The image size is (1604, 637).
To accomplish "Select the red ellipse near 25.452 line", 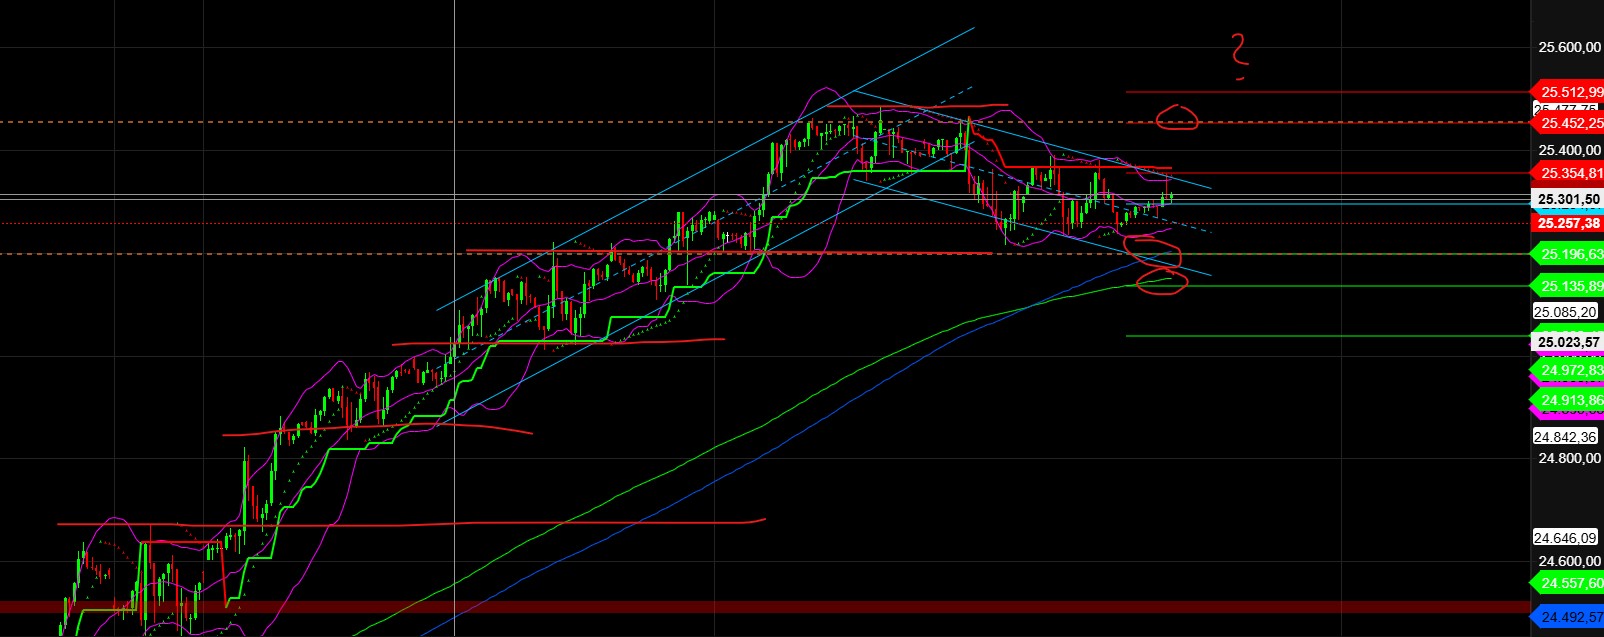I will tap(1177, 117).
